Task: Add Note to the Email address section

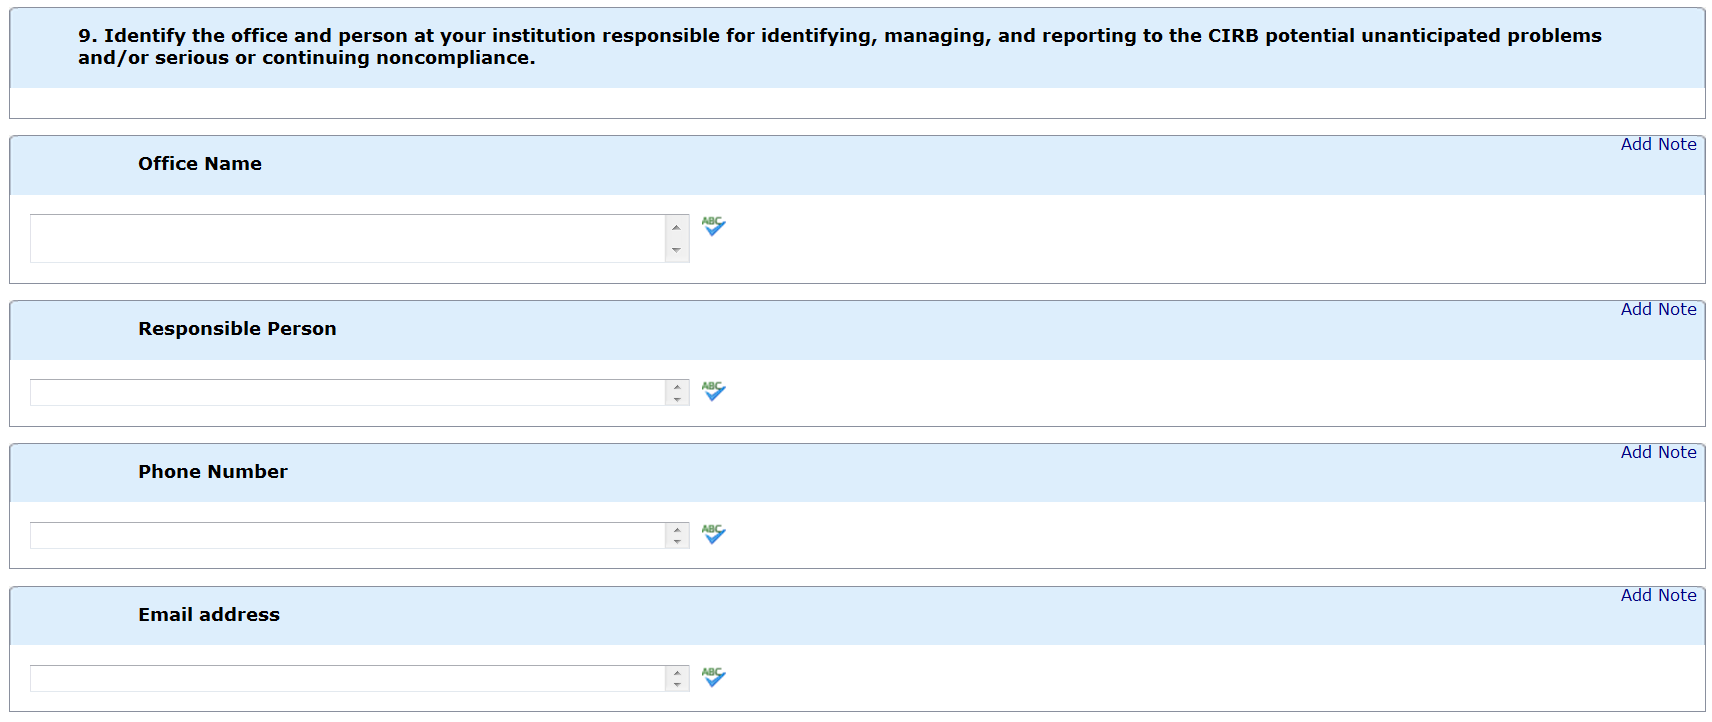Action: coord(1658,595)
